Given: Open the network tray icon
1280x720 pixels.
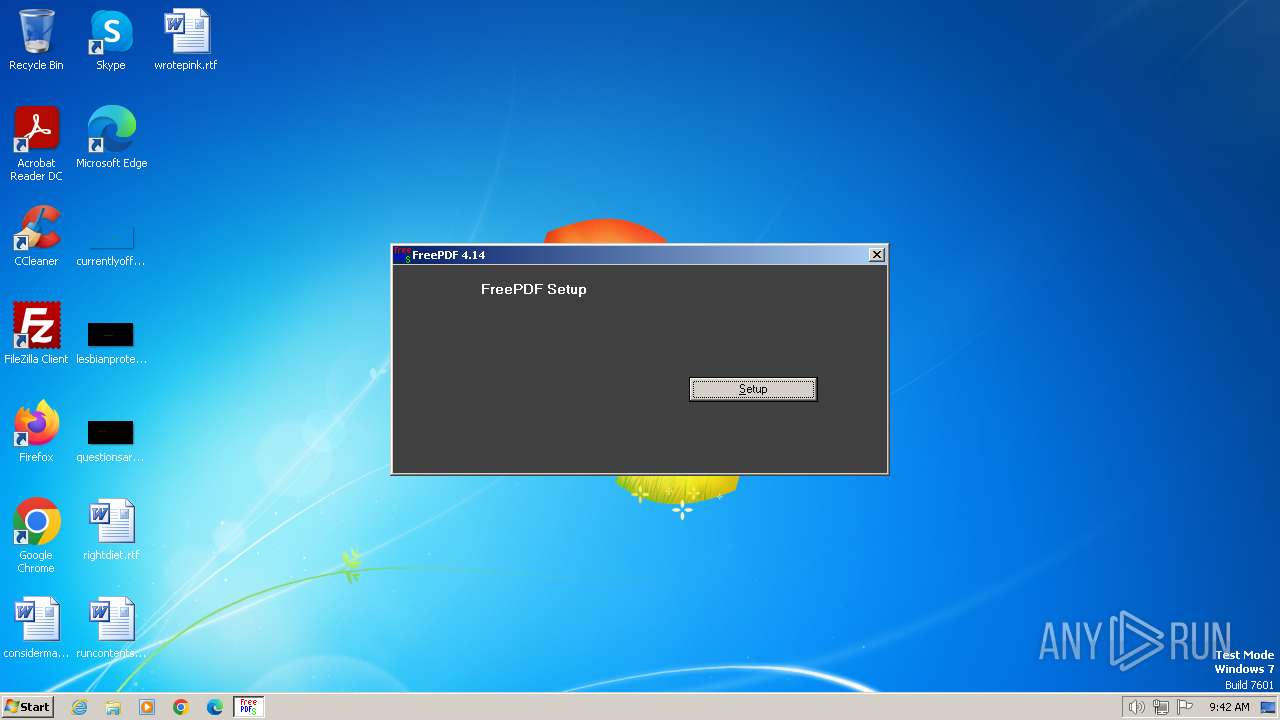Looking at the screenshot, I should tap(1161, 707).
